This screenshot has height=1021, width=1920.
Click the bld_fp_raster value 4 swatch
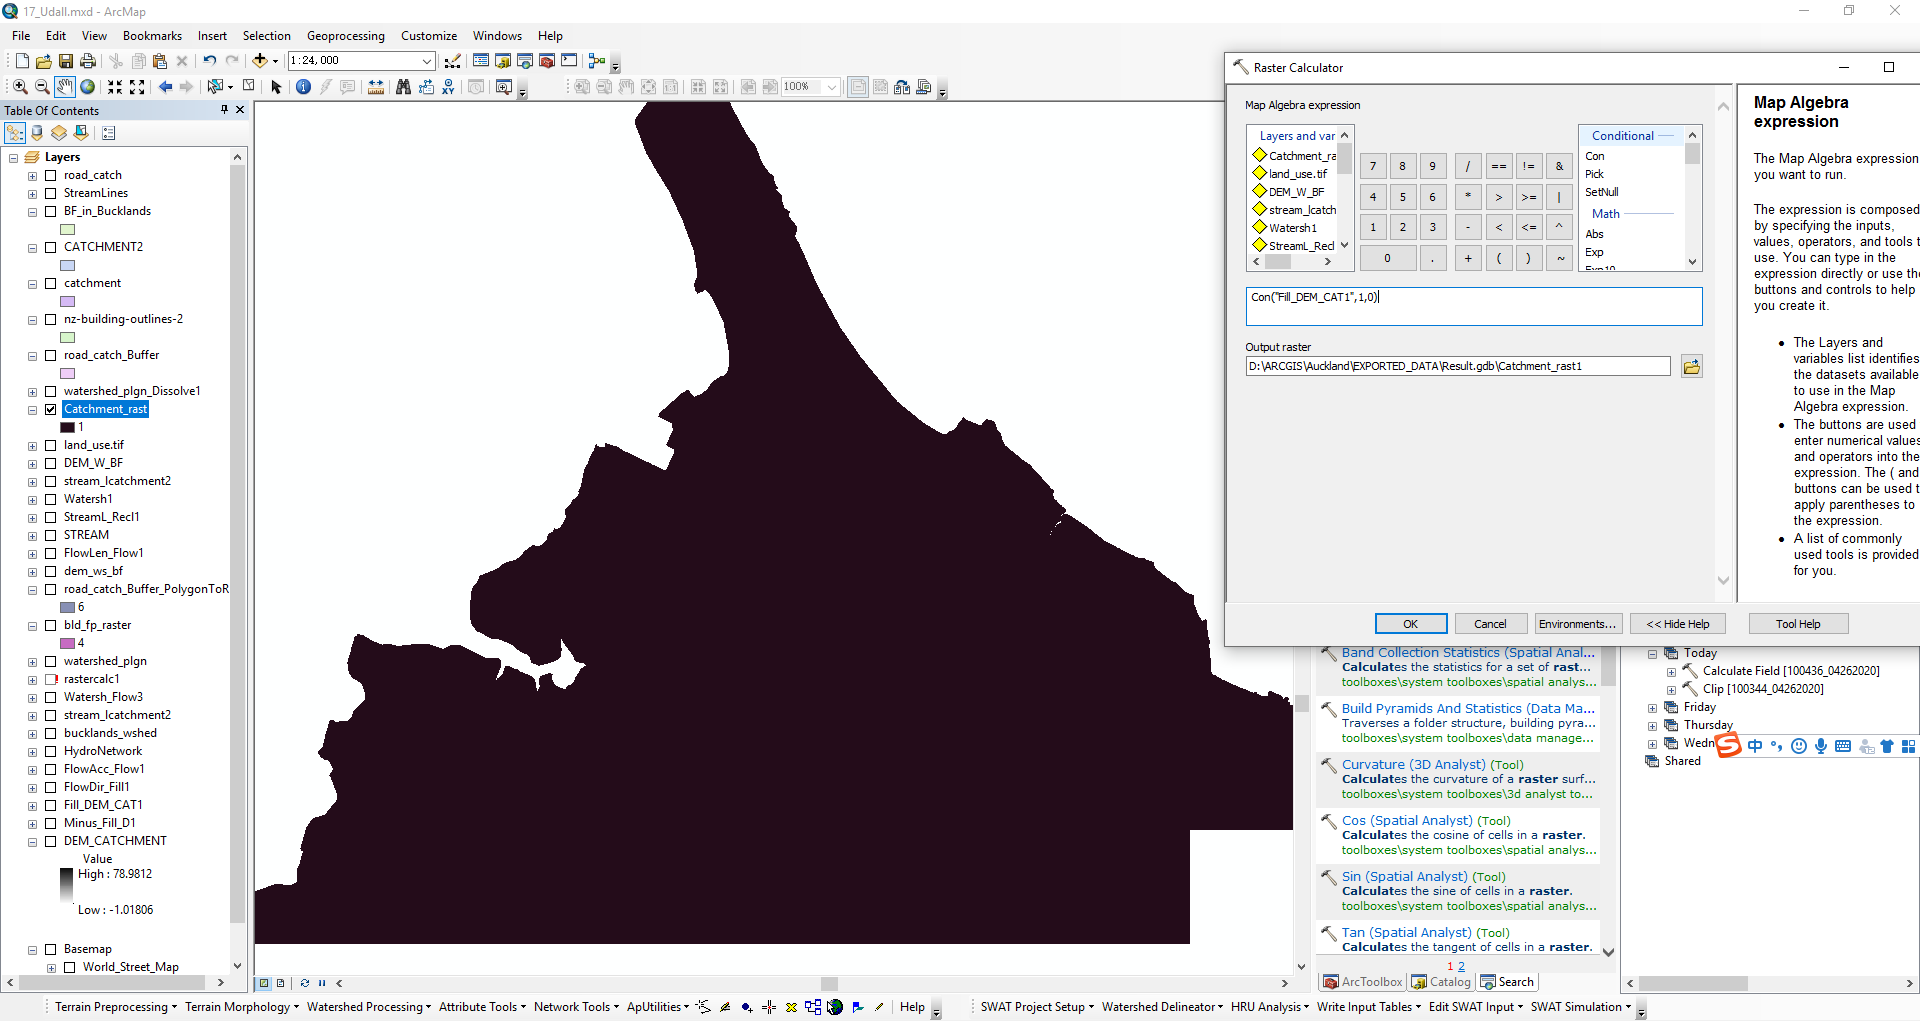coord(68,643)
